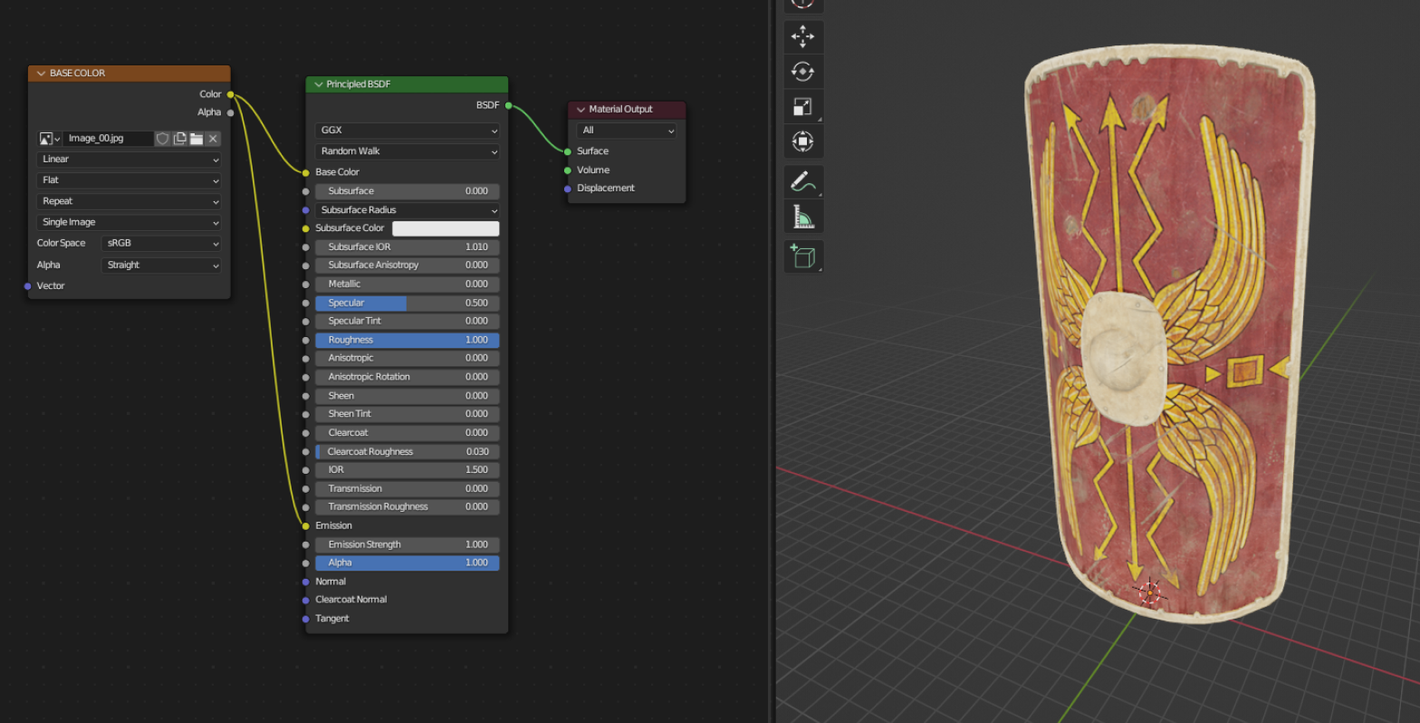Screen dimensions: 1420x723
Task: Click the Subsurface Color white swatch
Action: [x=445, y=229]
